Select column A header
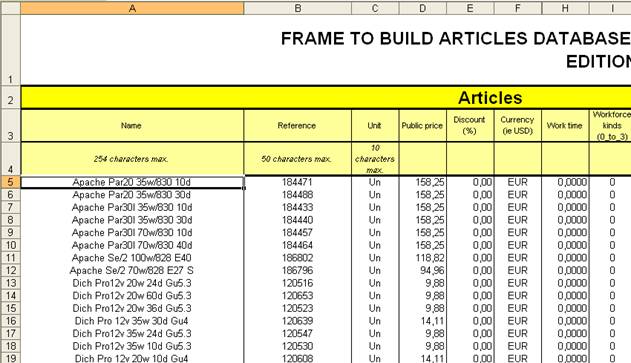 (132, 8)
